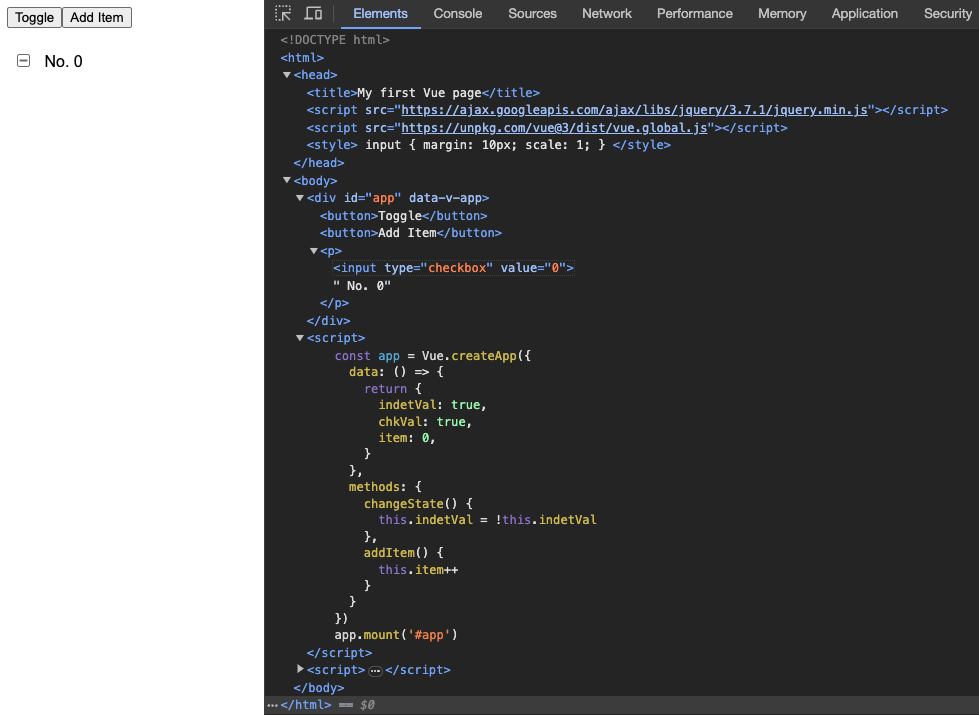Viewport: 979px width, 715px height.
Task: Click the Toggle button on the page
Action: 34,17
